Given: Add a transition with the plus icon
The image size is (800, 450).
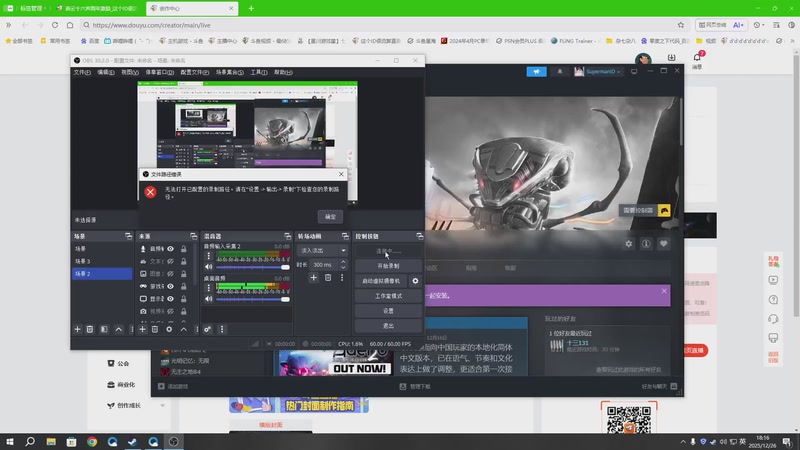Looking at the screenshot, I should tap(313, 278).
